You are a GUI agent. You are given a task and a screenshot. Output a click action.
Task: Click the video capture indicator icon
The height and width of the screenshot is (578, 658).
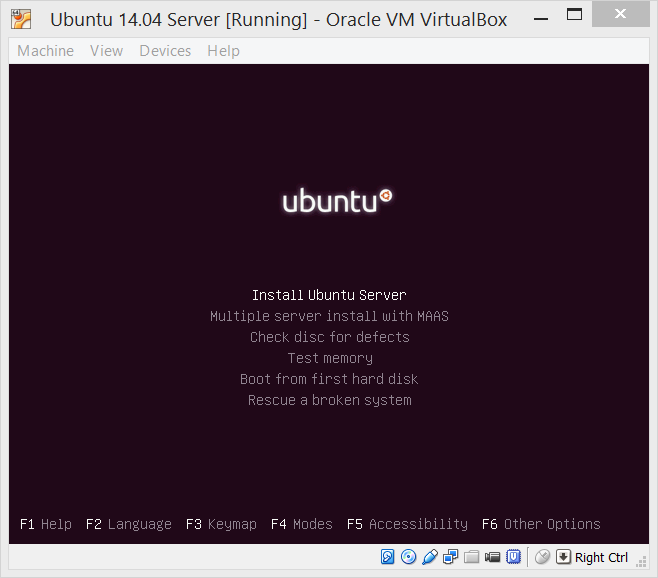pos(492,557)
